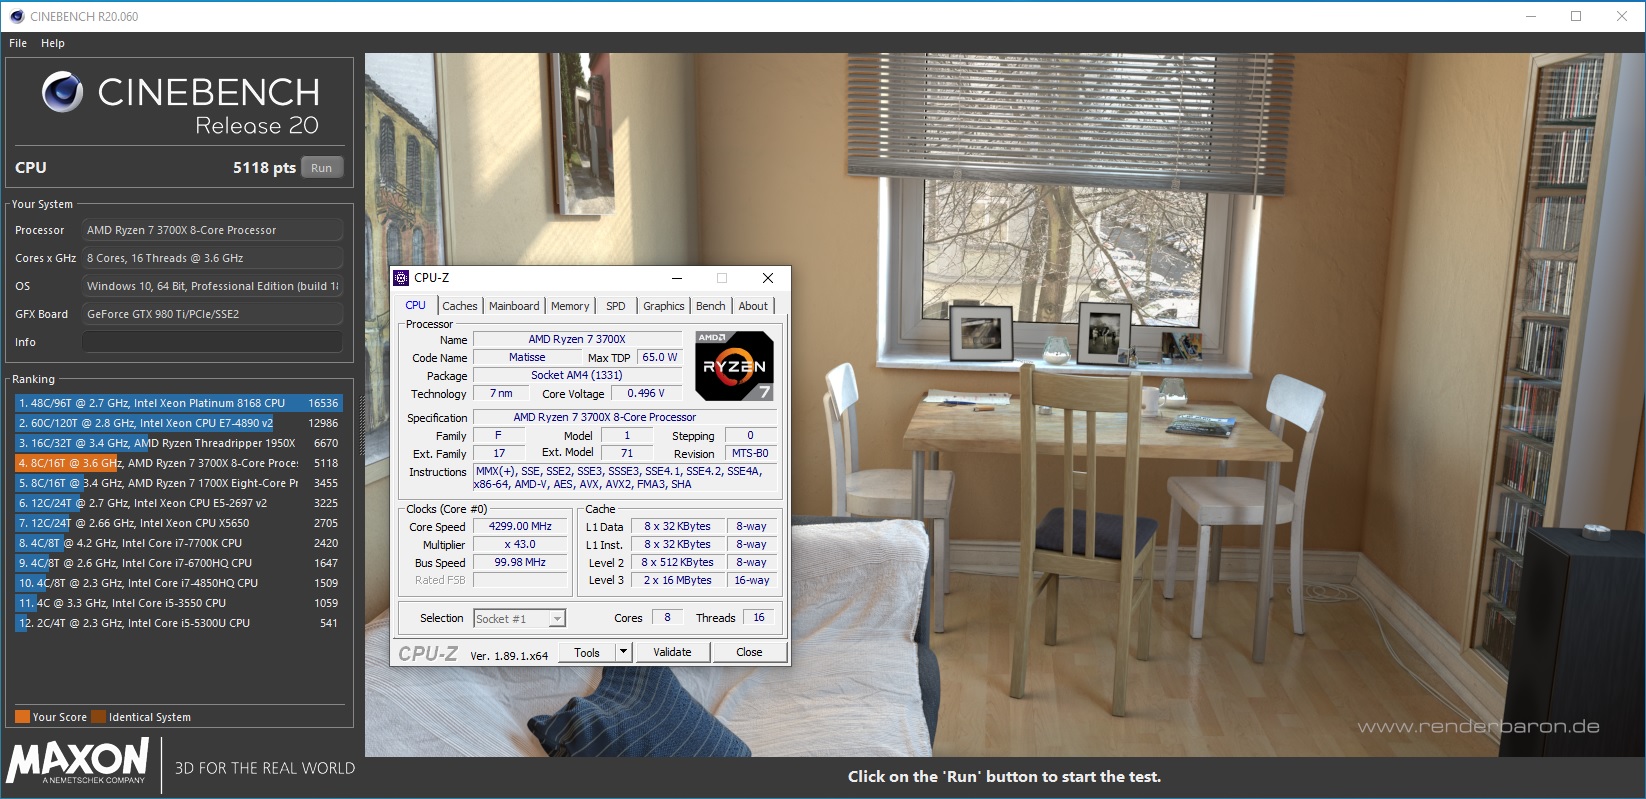Viewport: 1646px width, 799px height.
Task: Click the Core Speed value 4299.00 MHz
Action: coord(520,526)
